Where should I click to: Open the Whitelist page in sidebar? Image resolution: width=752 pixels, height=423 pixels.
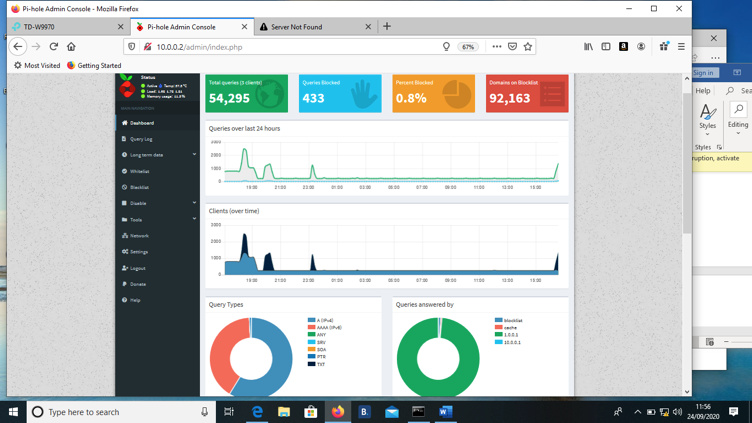[139, 171]
